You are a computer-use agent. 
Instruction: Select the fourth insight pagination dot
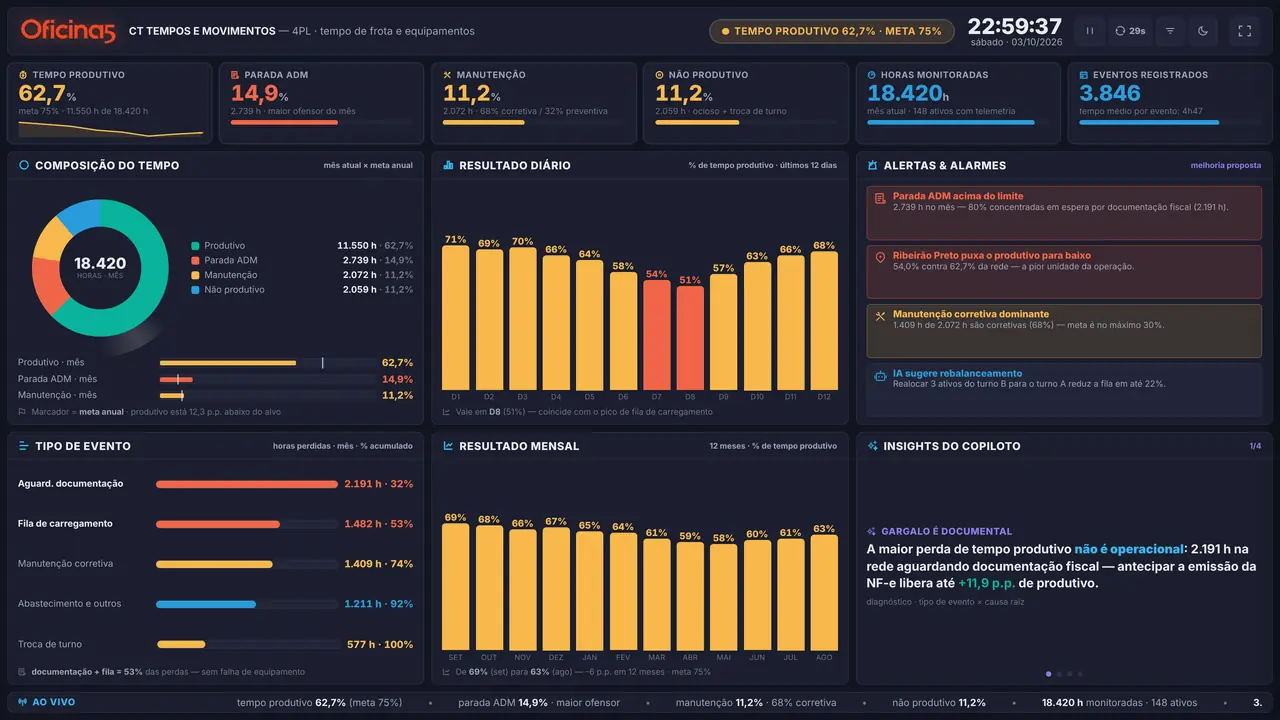click(1080, 674)
